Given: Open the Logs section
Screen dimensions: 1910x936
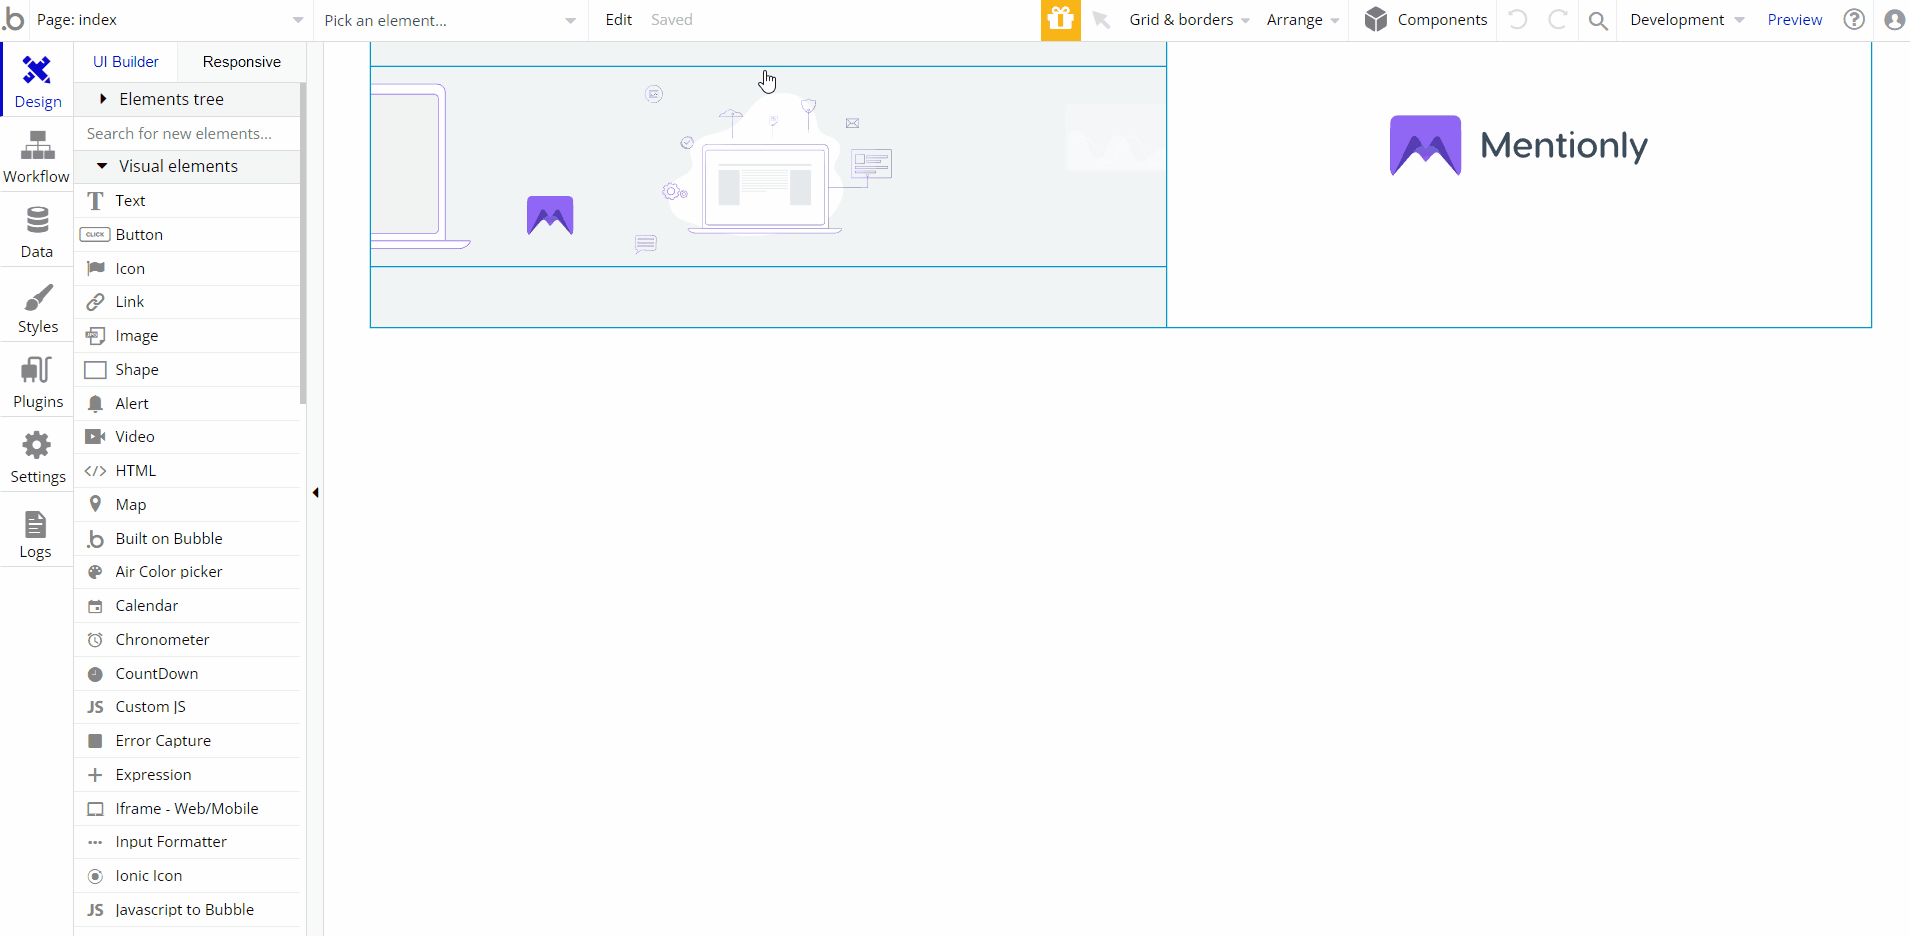Looking at the screenshot, I should click(x=37, y=531).
